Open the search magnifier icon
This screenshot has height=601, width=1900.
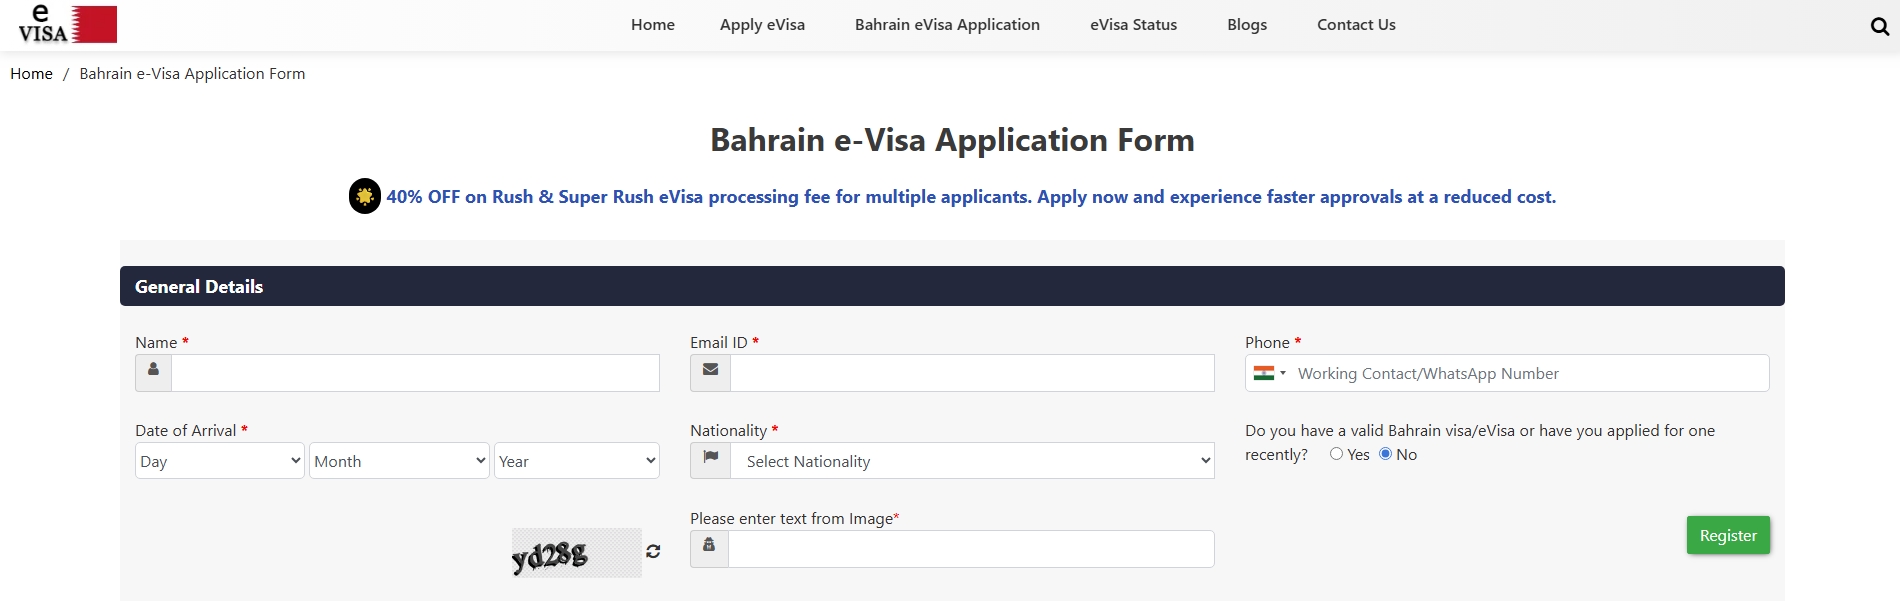1879,26
